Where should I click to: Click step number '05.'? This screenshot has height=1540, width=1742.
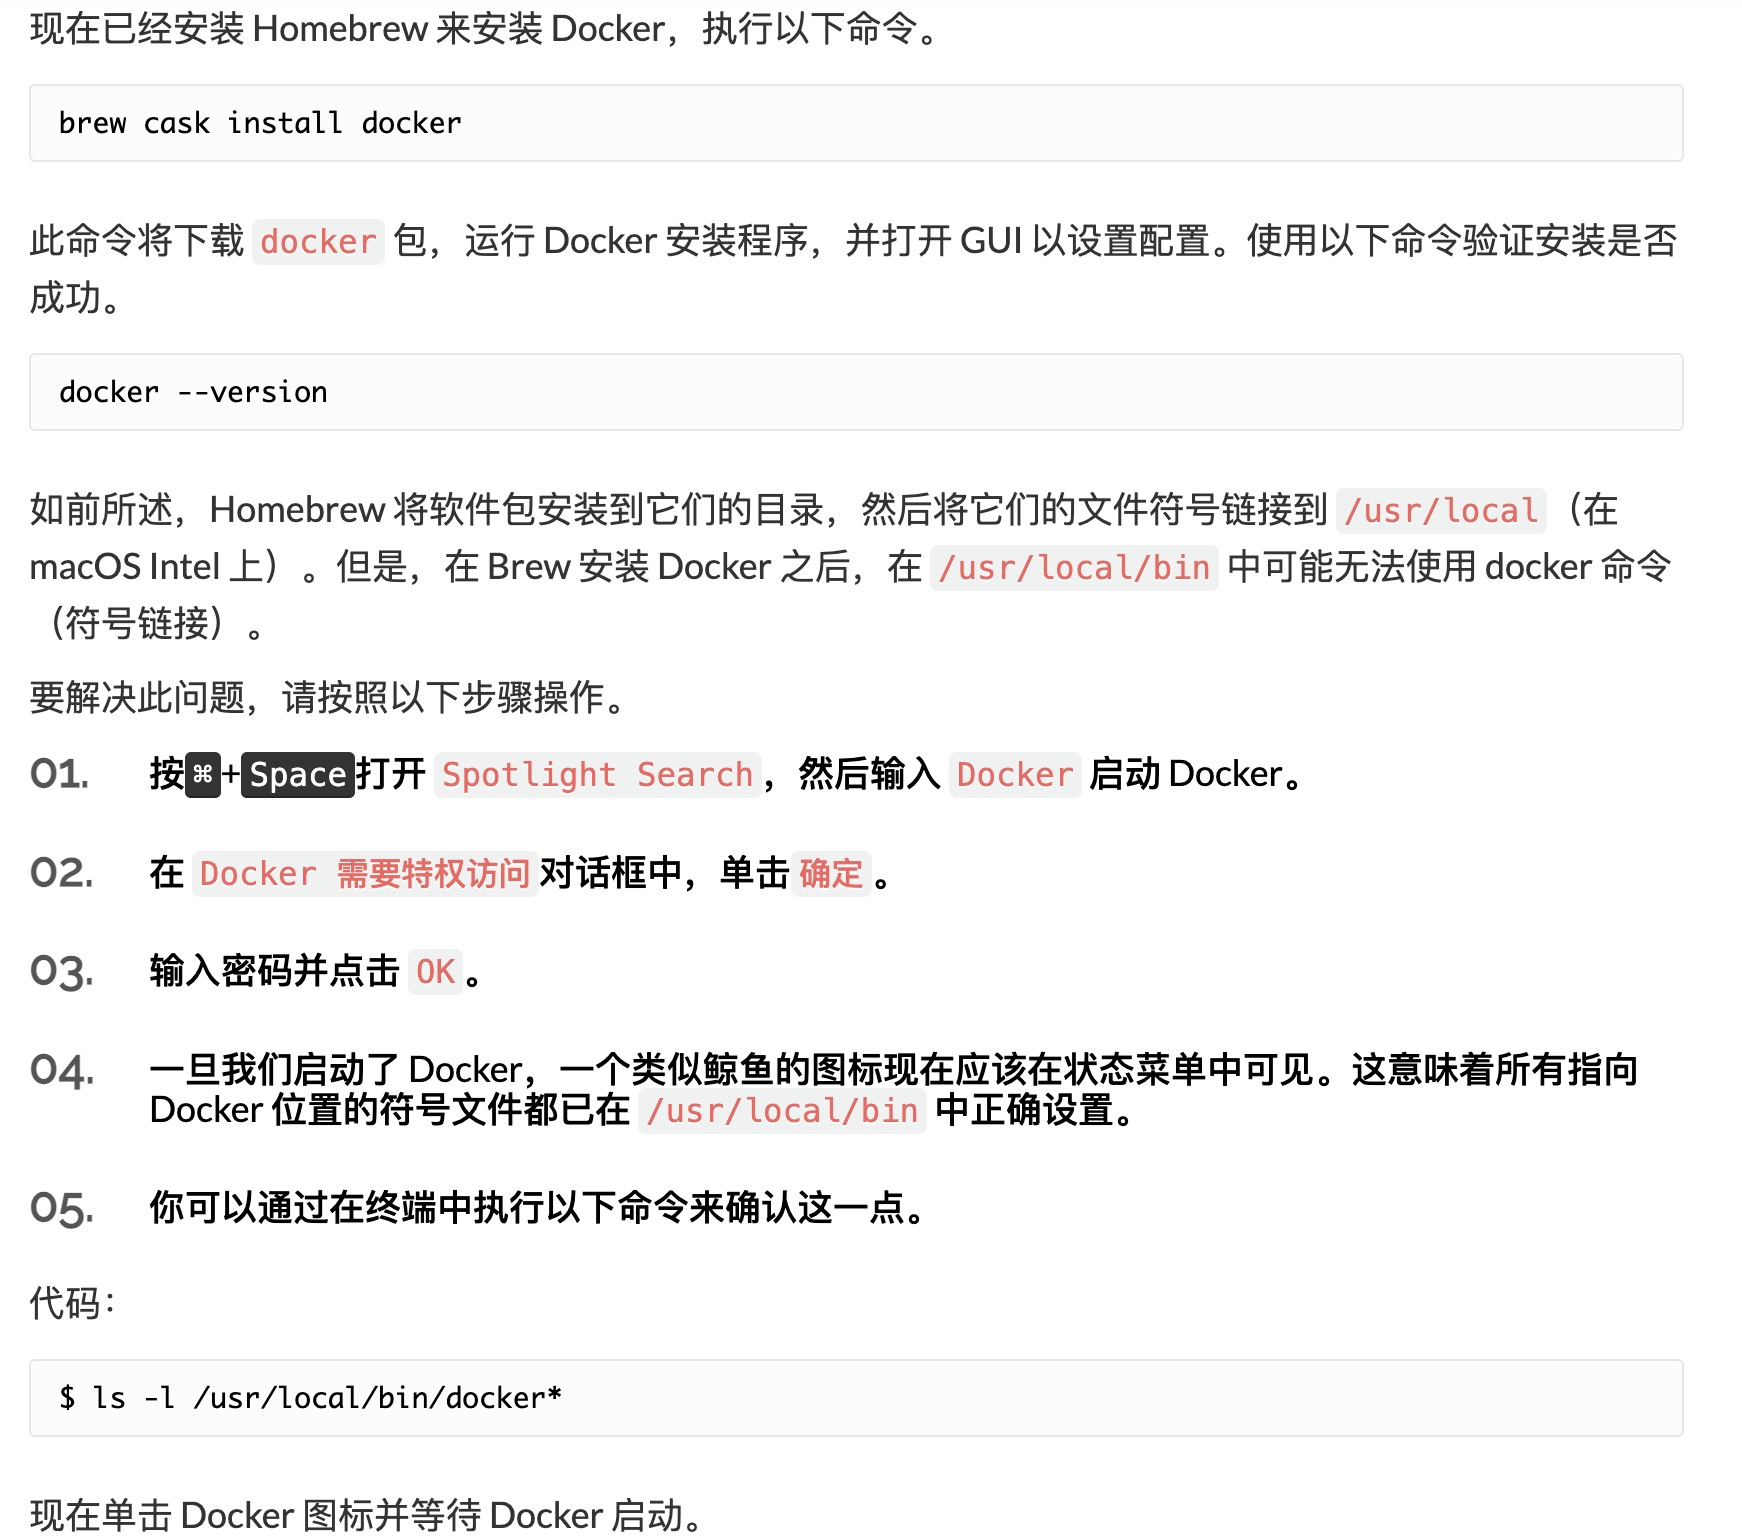coord(62,1209)
